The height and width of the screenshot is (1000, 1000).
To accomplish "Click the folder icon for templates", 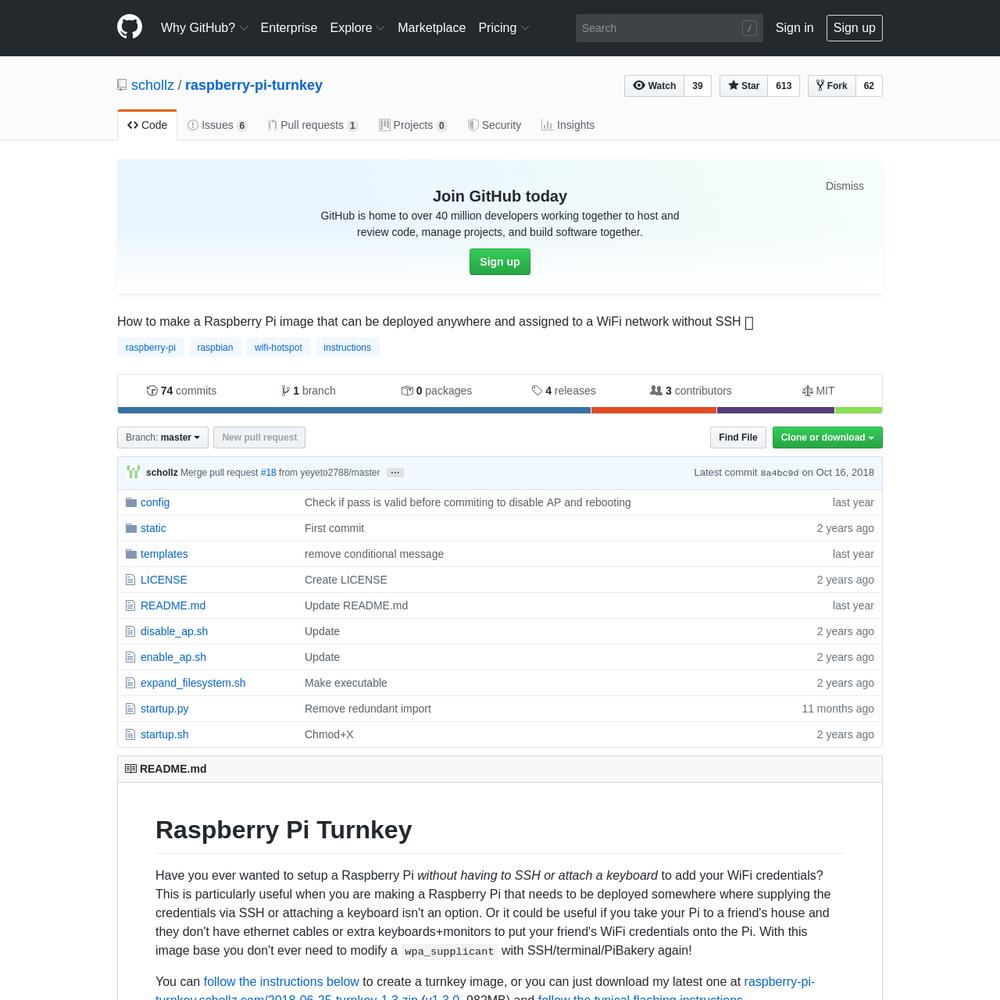I will point(131,554).
